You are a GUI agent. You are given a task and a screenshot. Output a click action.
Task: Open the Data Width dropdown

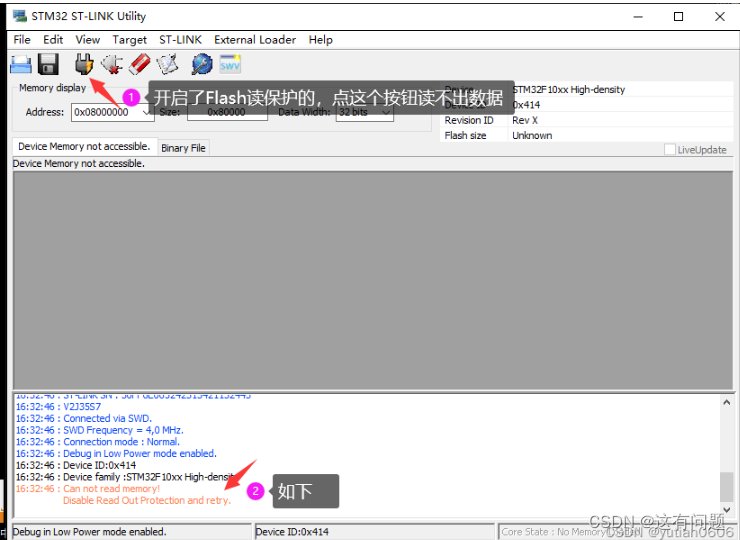364,112
